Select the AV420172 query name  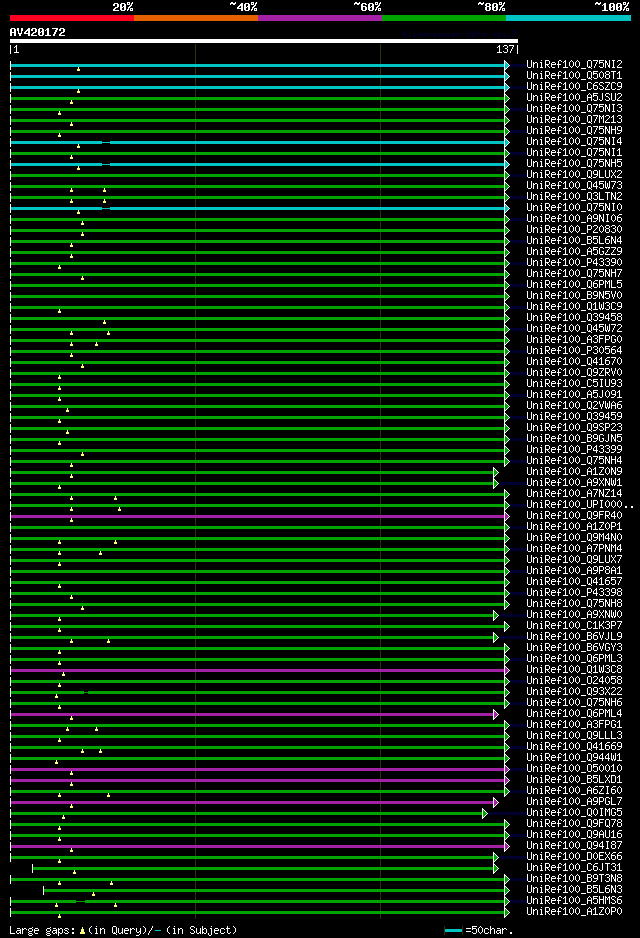click(38, 32)
